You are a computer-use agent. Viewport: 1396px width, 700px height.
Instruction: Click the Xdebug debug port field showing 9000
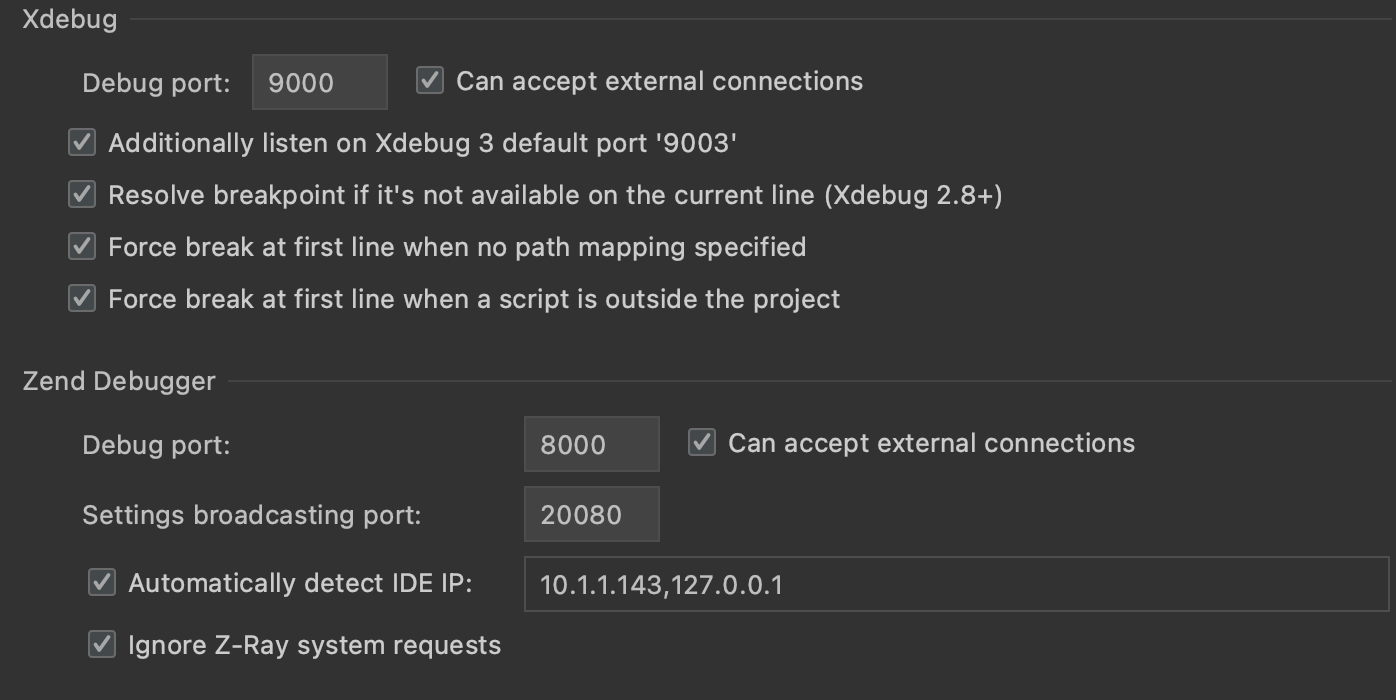(x=319, y=81)
